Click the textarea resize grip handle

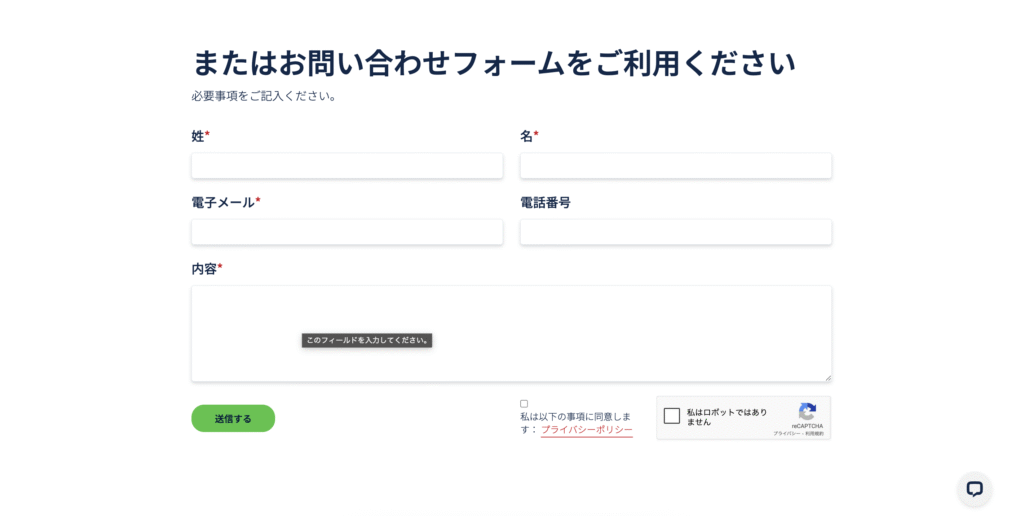827,377
